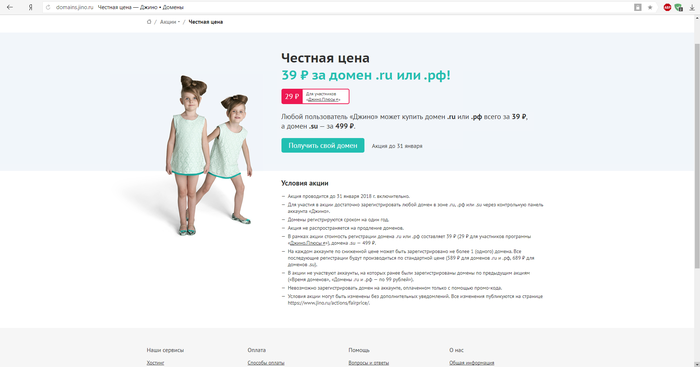Viewport: 700px width, 367px height.
Task: Click the scrollbar up arrow
Action: pos(697,18)
